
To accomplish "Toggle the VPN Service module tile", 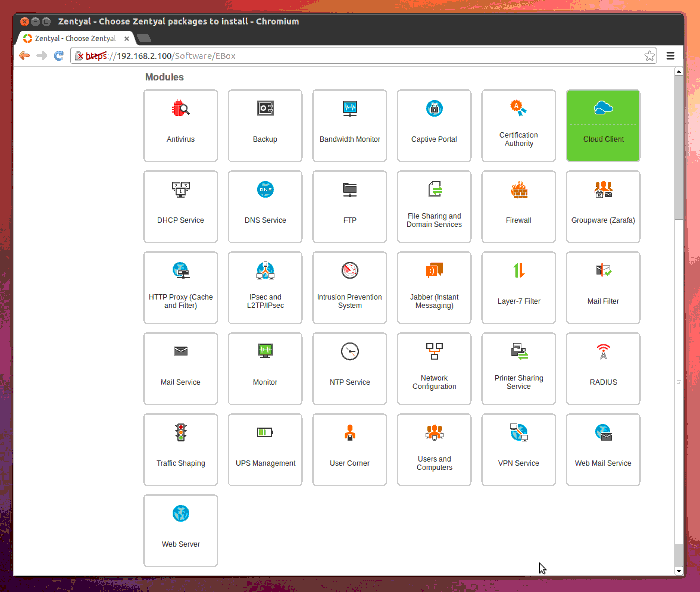I will tap(518, 449).
